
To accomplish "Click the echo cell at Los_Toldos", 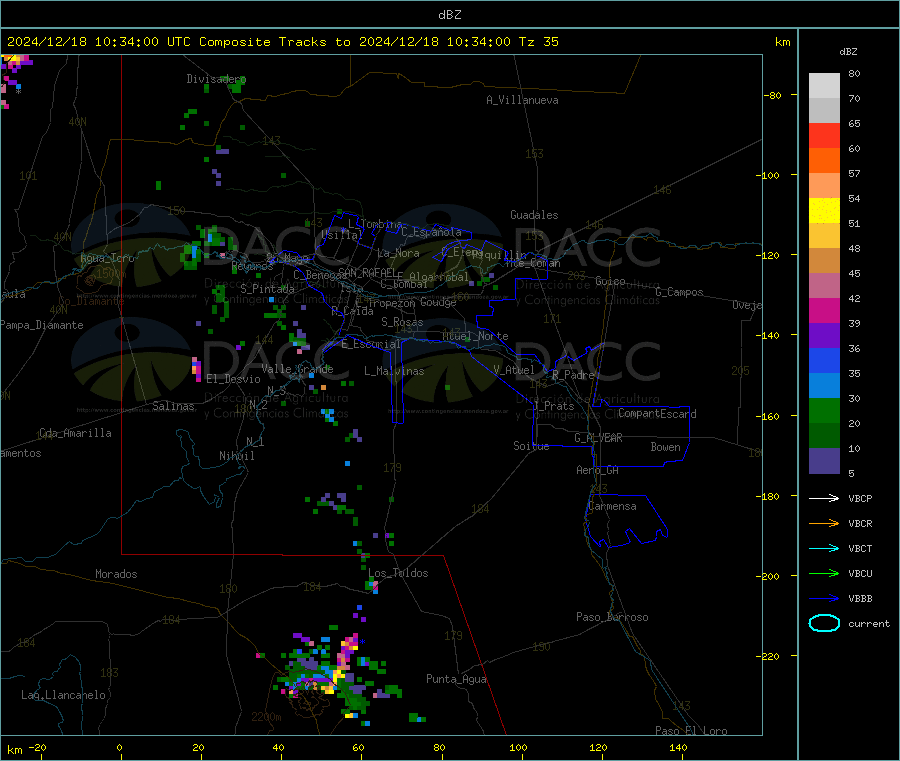I will pyautogui.click(x=372, y=587).
